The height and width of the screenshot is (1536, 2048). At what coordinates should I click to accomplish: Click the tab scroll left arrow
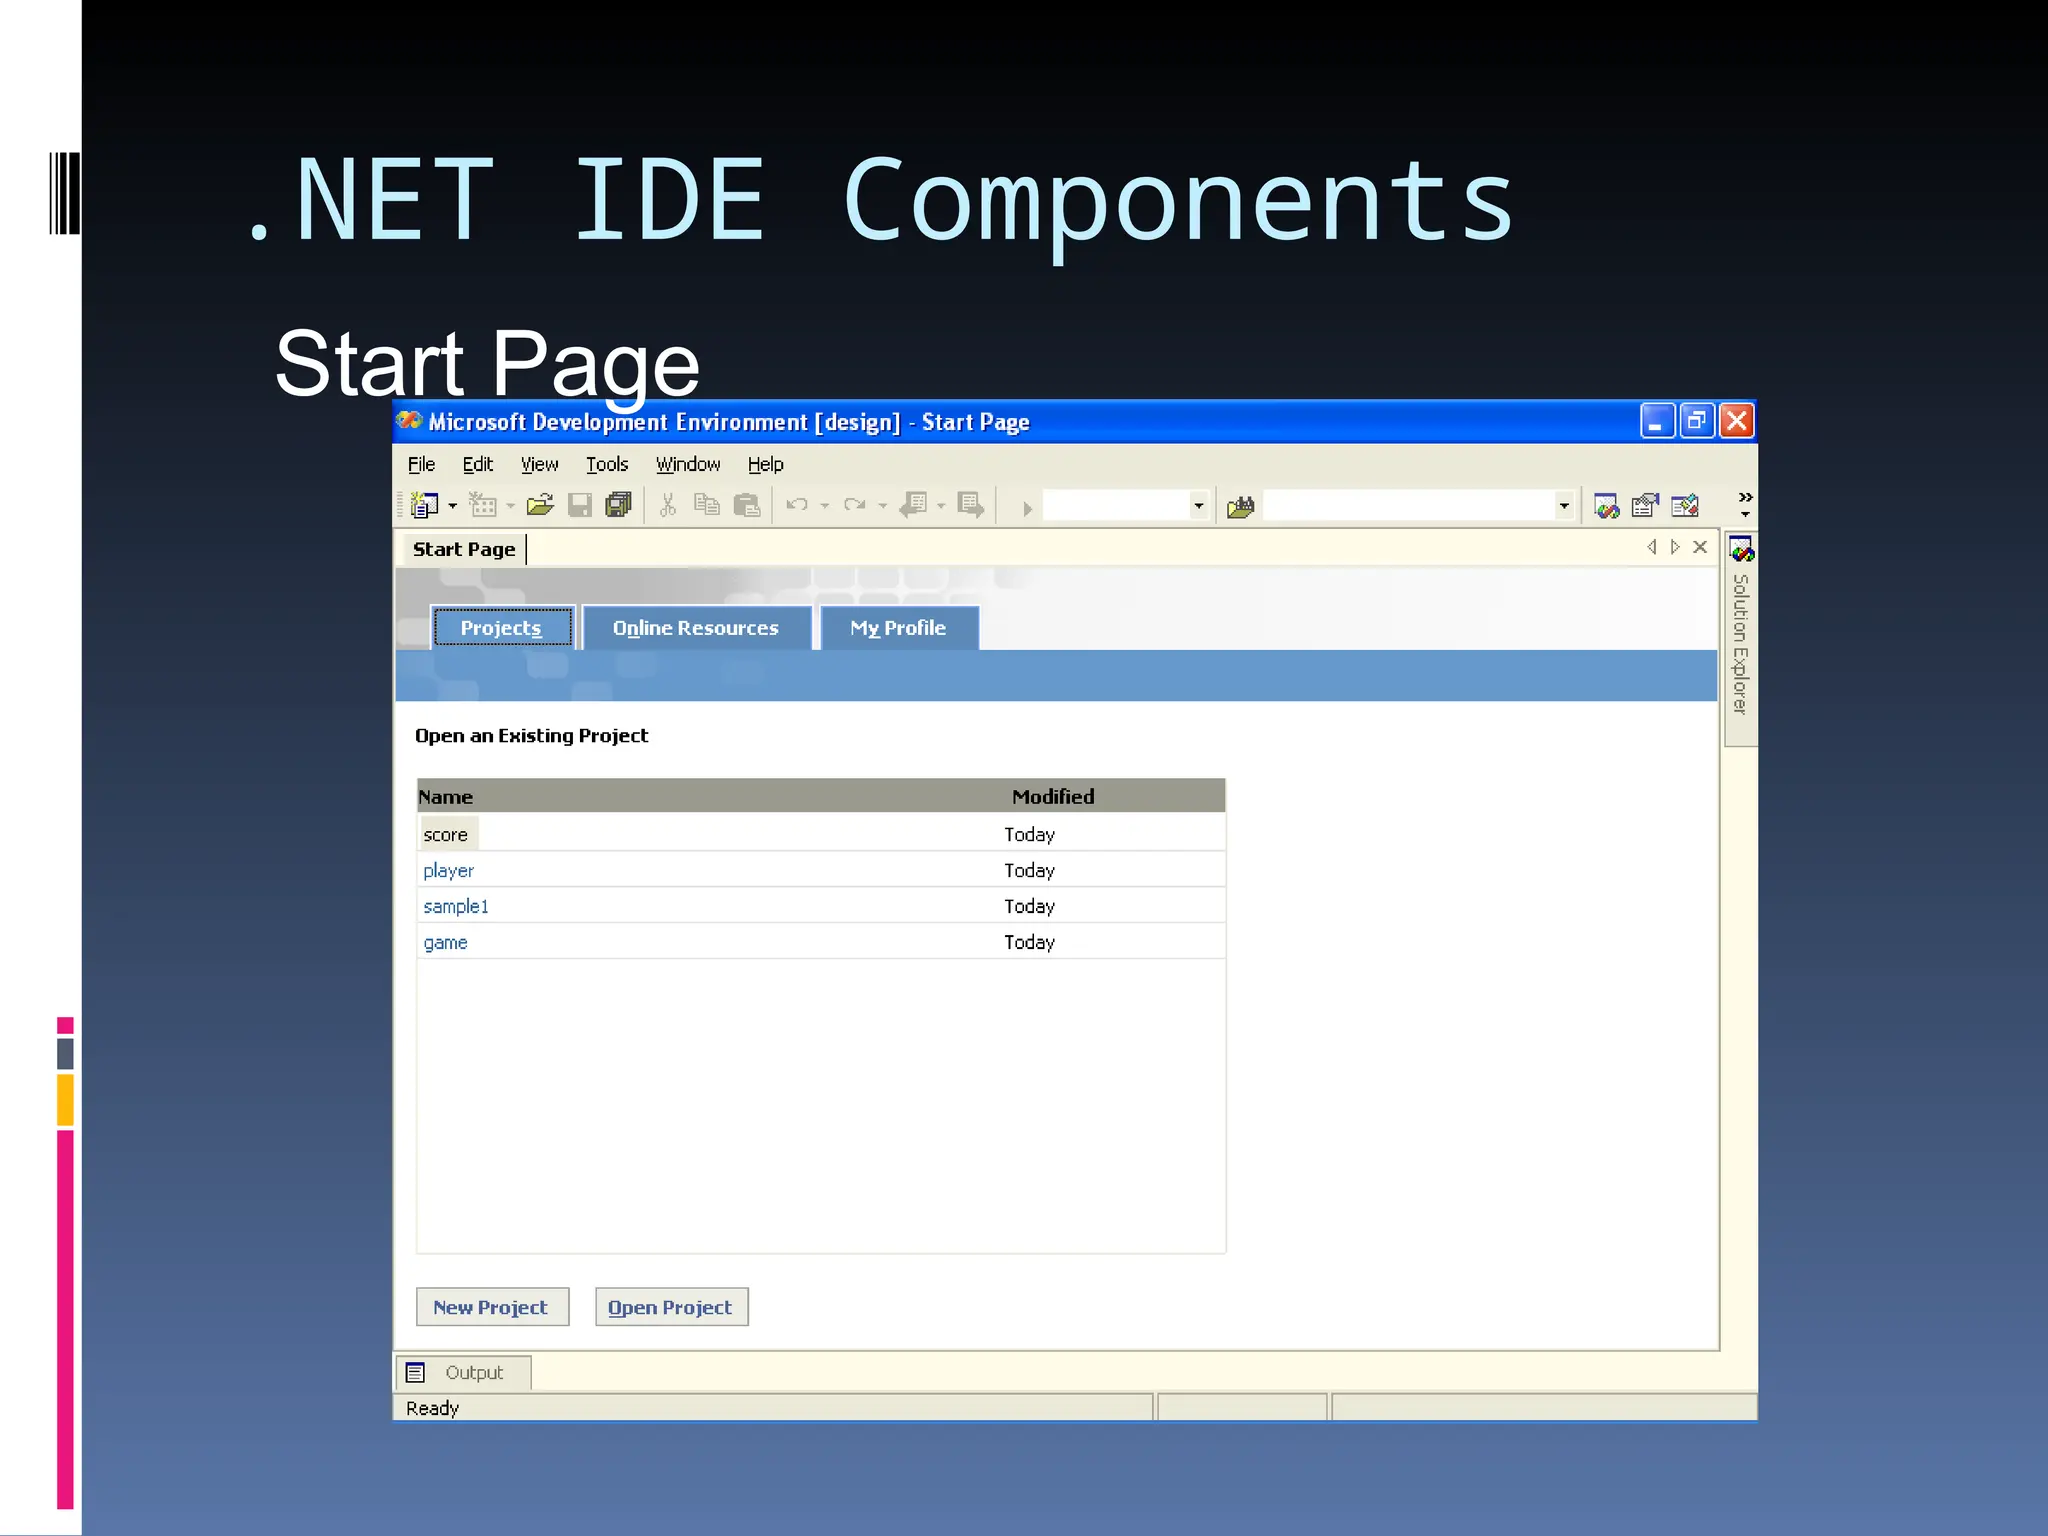1652,547
